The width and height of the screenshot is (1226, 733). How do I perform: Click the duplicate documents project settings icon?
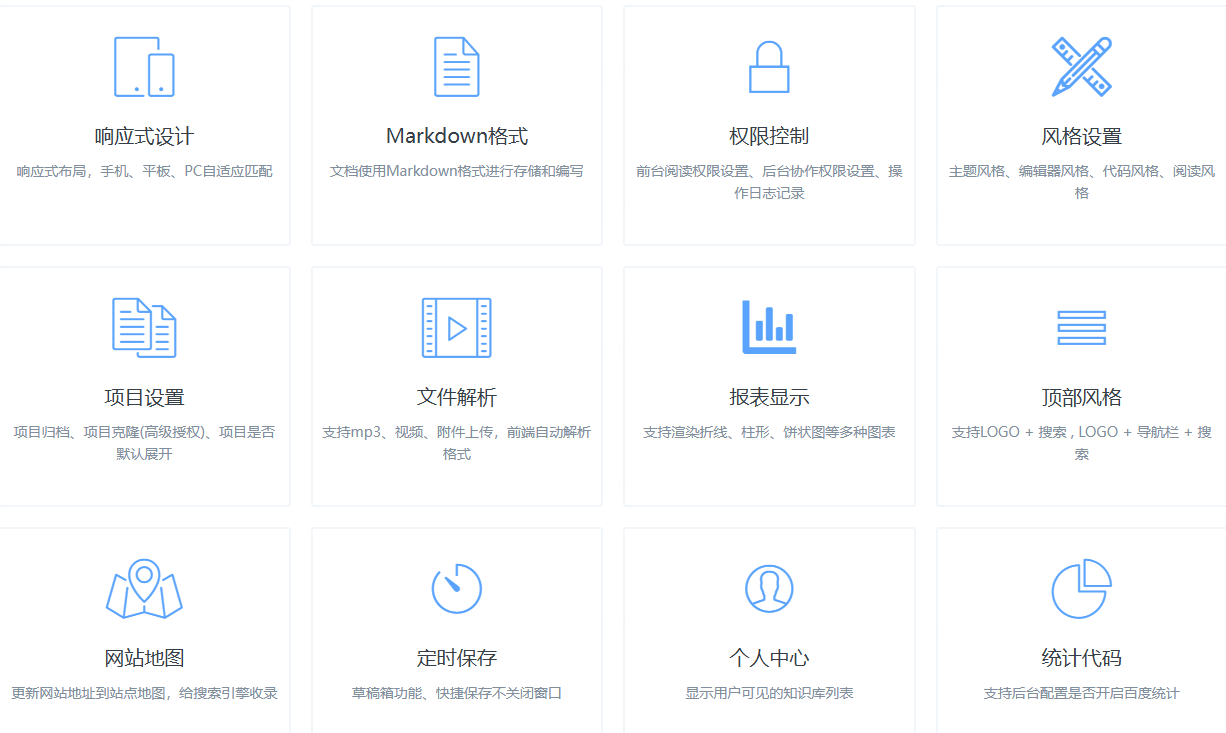tap(144, 328)
